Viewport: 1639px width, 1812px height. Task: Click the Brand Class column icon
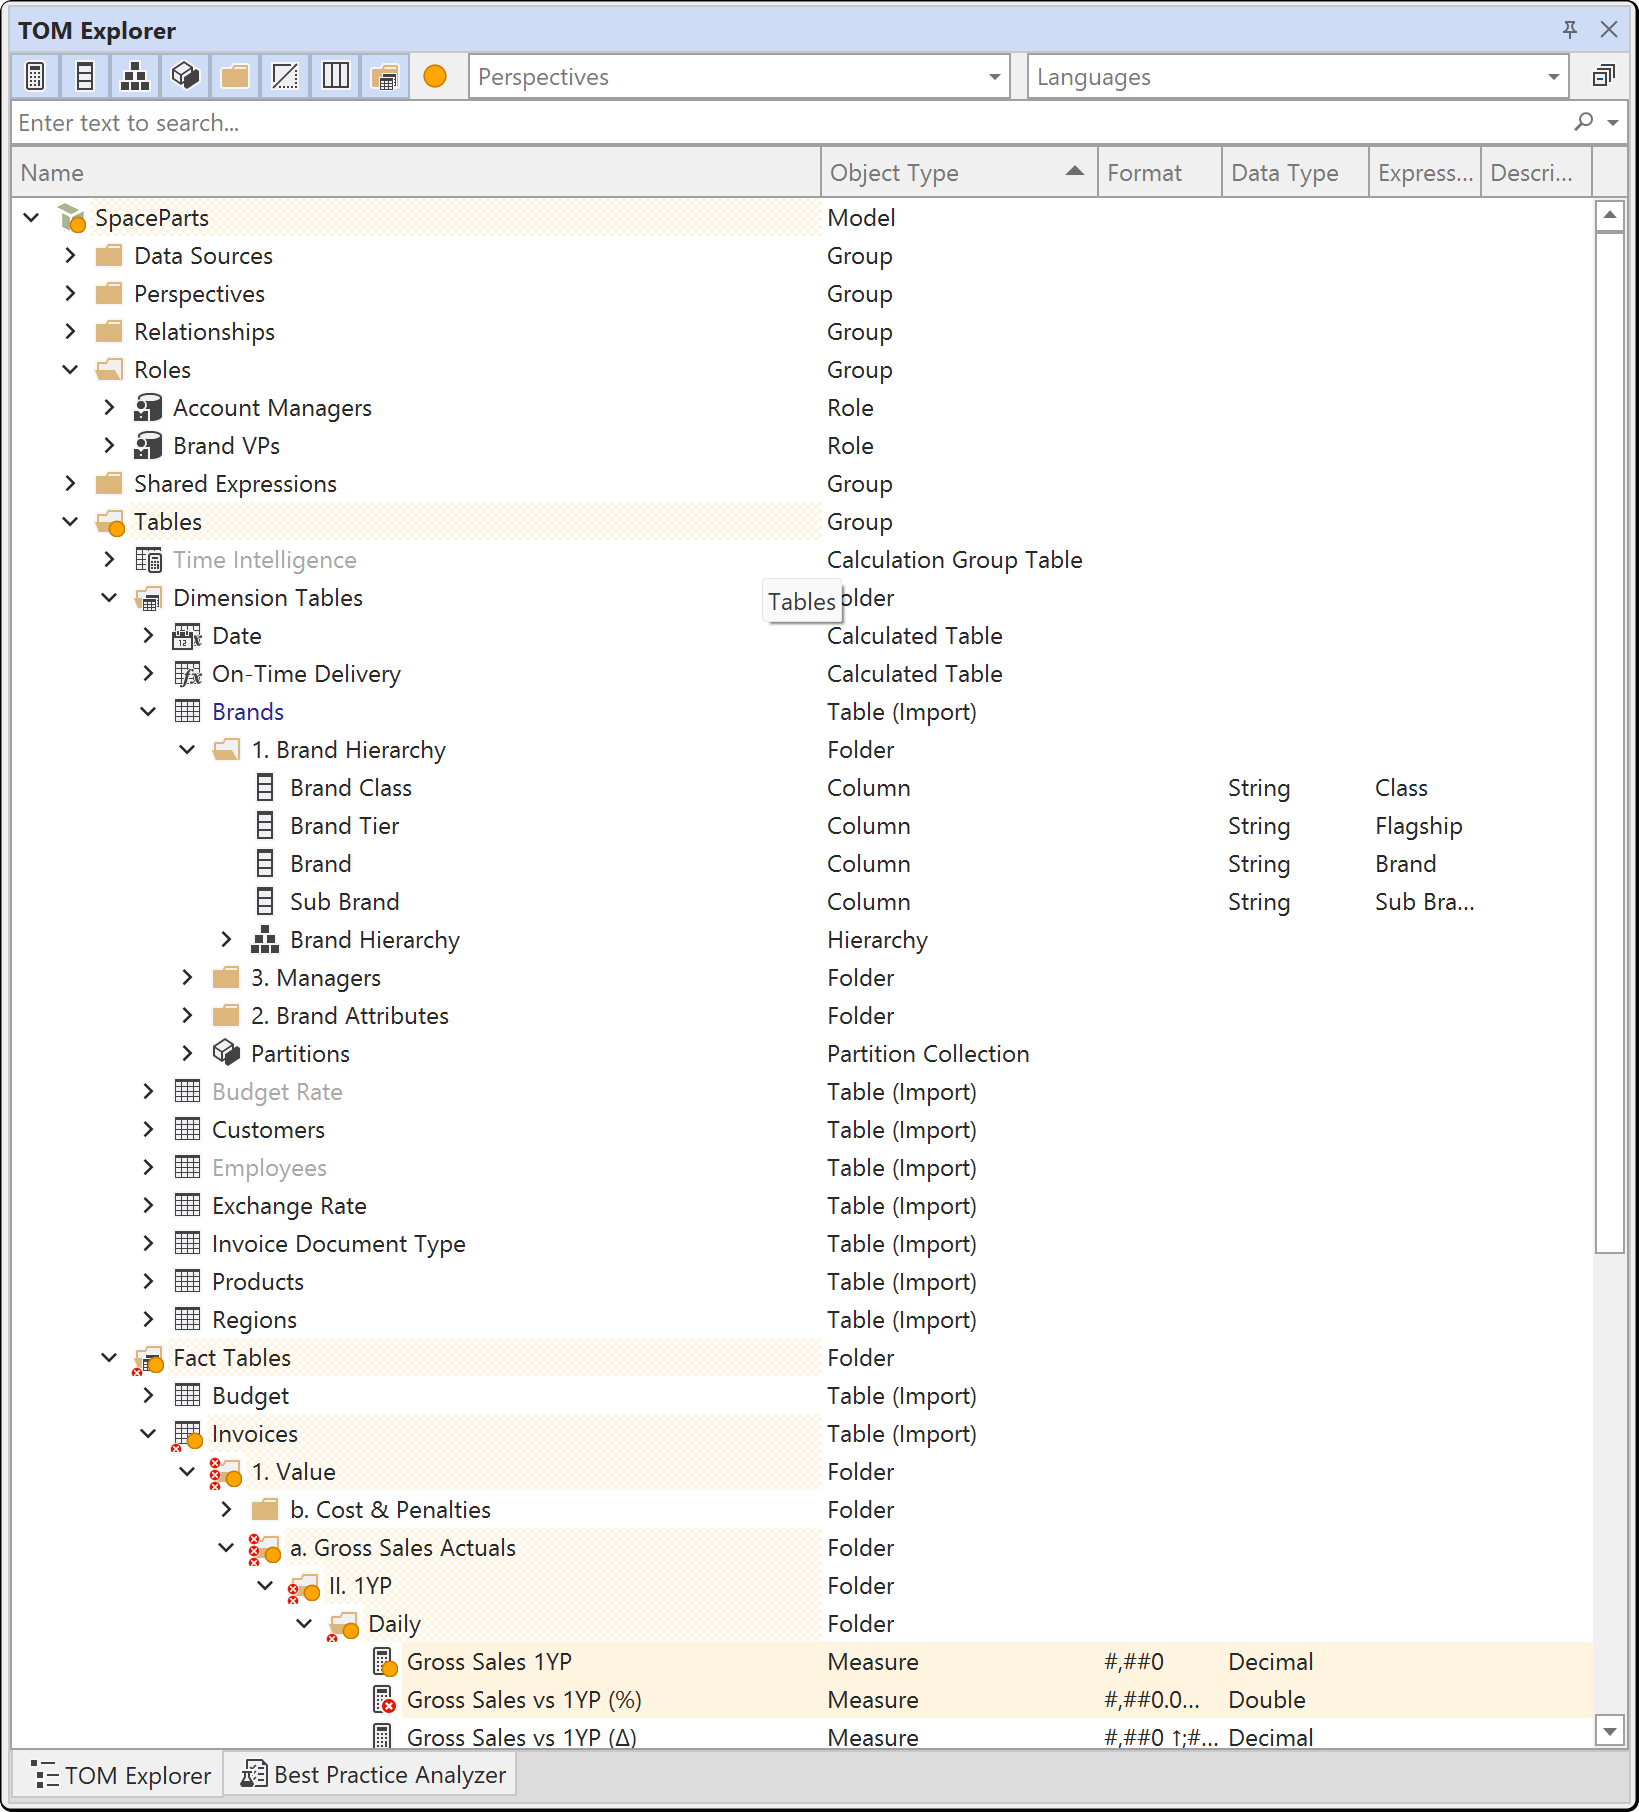tap(265, 788)
